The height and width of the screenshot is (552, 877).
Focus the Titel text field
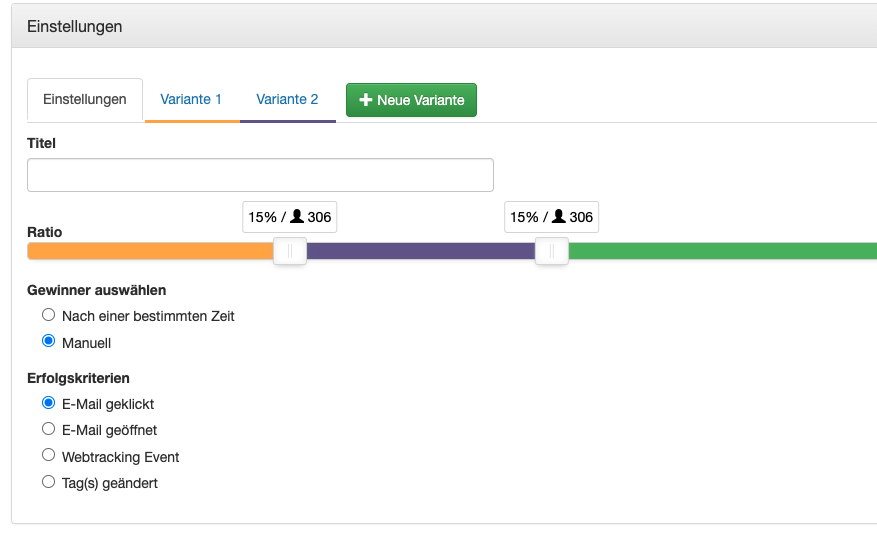point(260,175)
